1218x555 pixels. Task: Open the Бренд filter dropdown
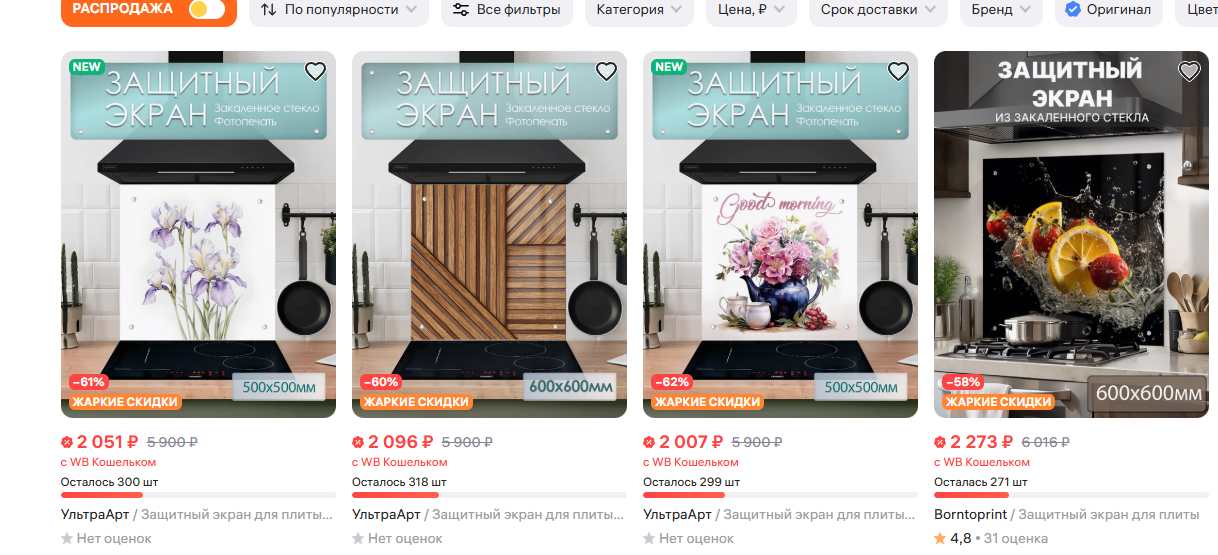point(1000,10)
